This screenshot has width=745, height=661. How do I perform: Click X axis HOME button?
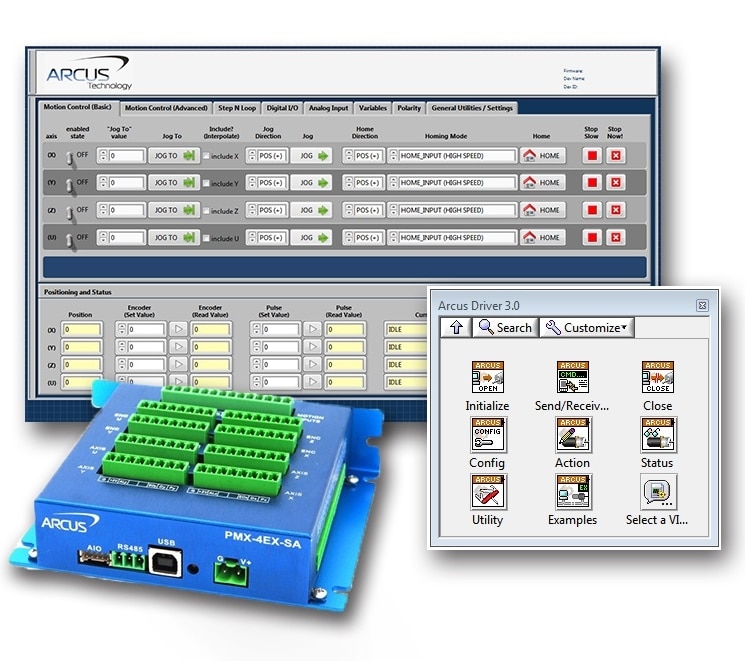pos(543,155)
